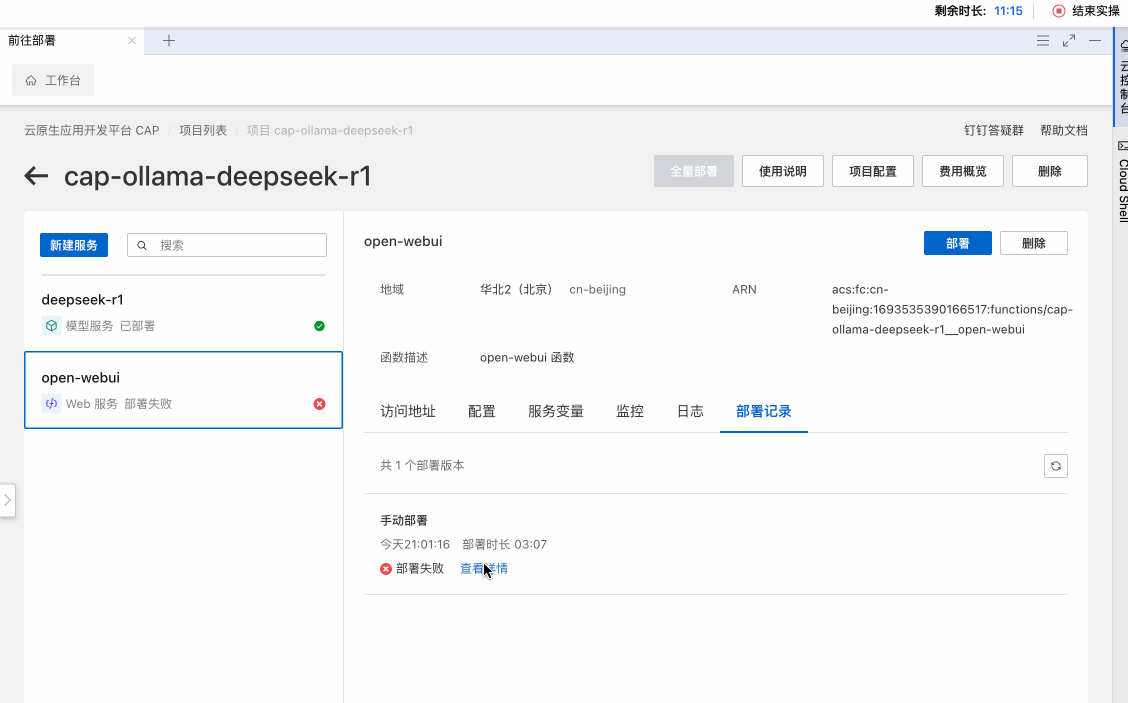The width and height of the screenshot is (1128, 703).
Task: Click the Web 服务 function icon
Action: (x=51, y=404)
